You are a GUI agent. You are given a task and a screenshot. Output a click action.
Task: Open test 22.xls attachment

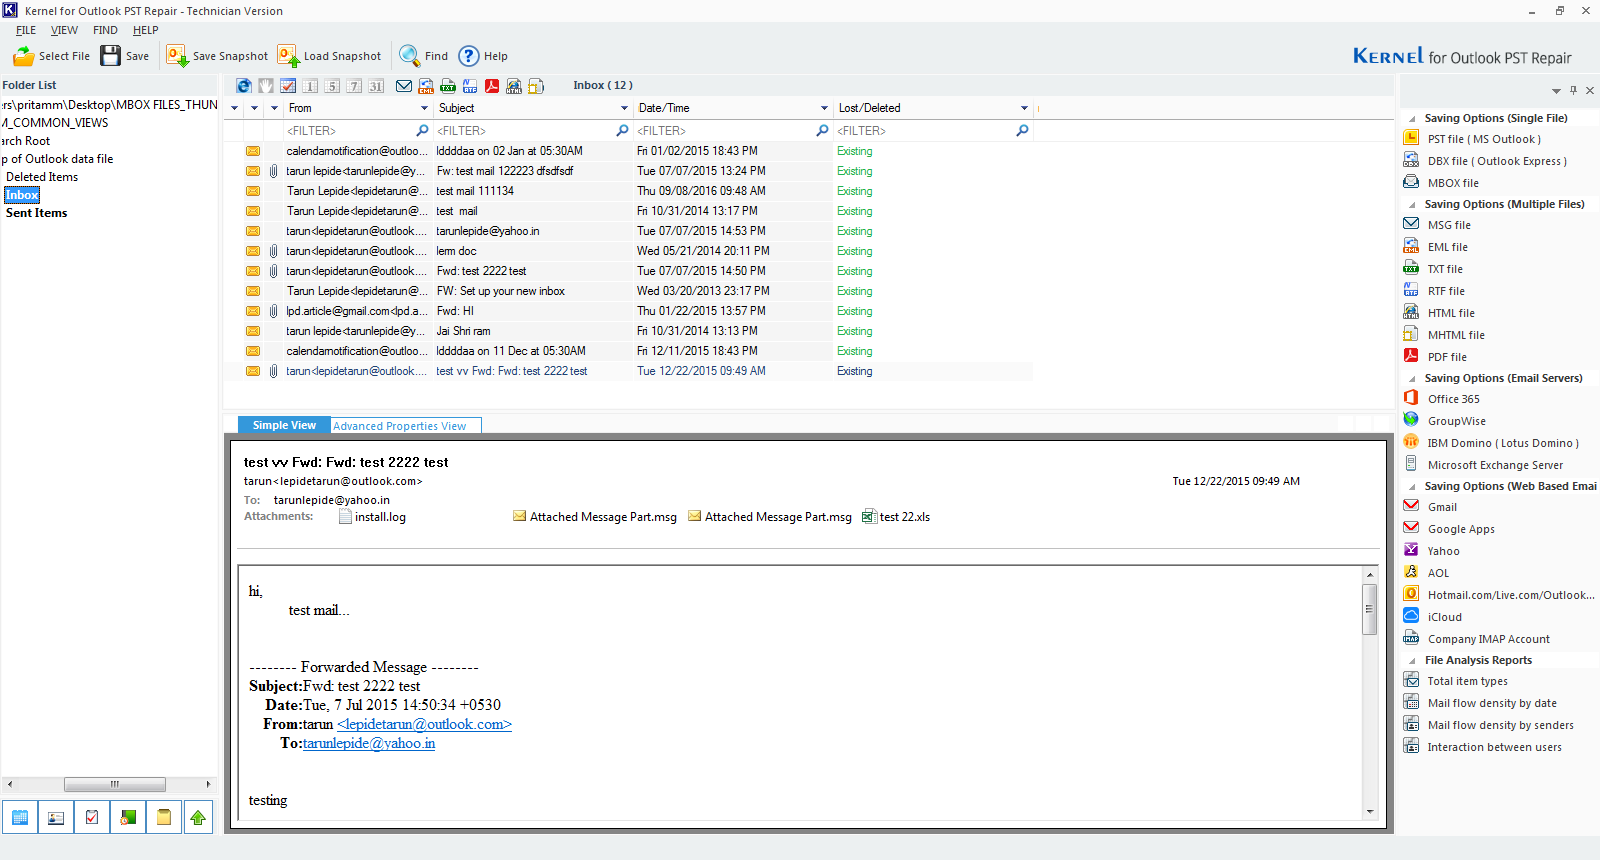click(x=896, y=517)
